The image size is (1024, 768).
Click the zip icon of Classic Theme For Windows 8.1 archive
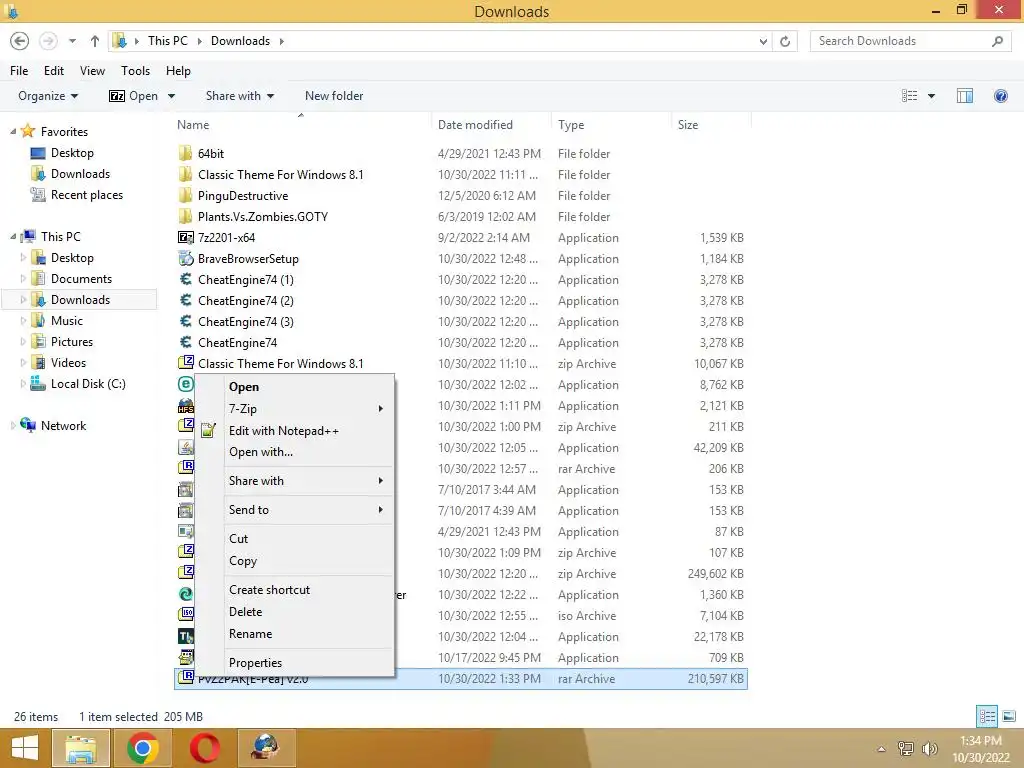185,363
